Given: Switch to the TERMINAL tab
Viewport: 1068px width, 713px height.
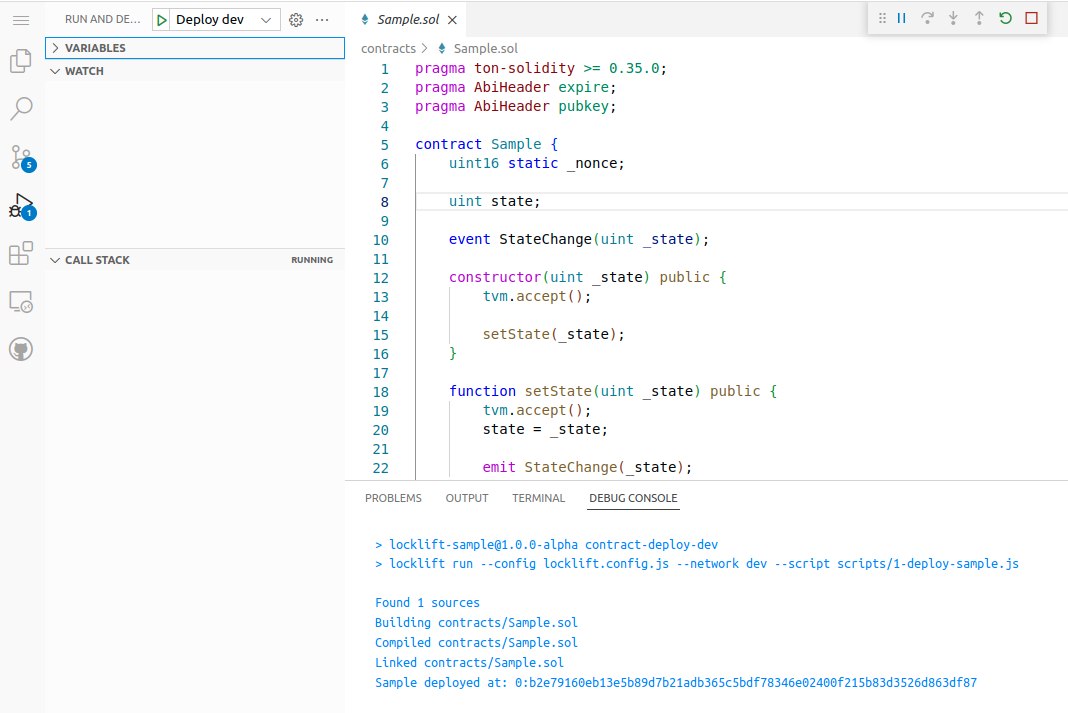Looking at the screenshot, I should pyautogui.click(x=538, y=498).
